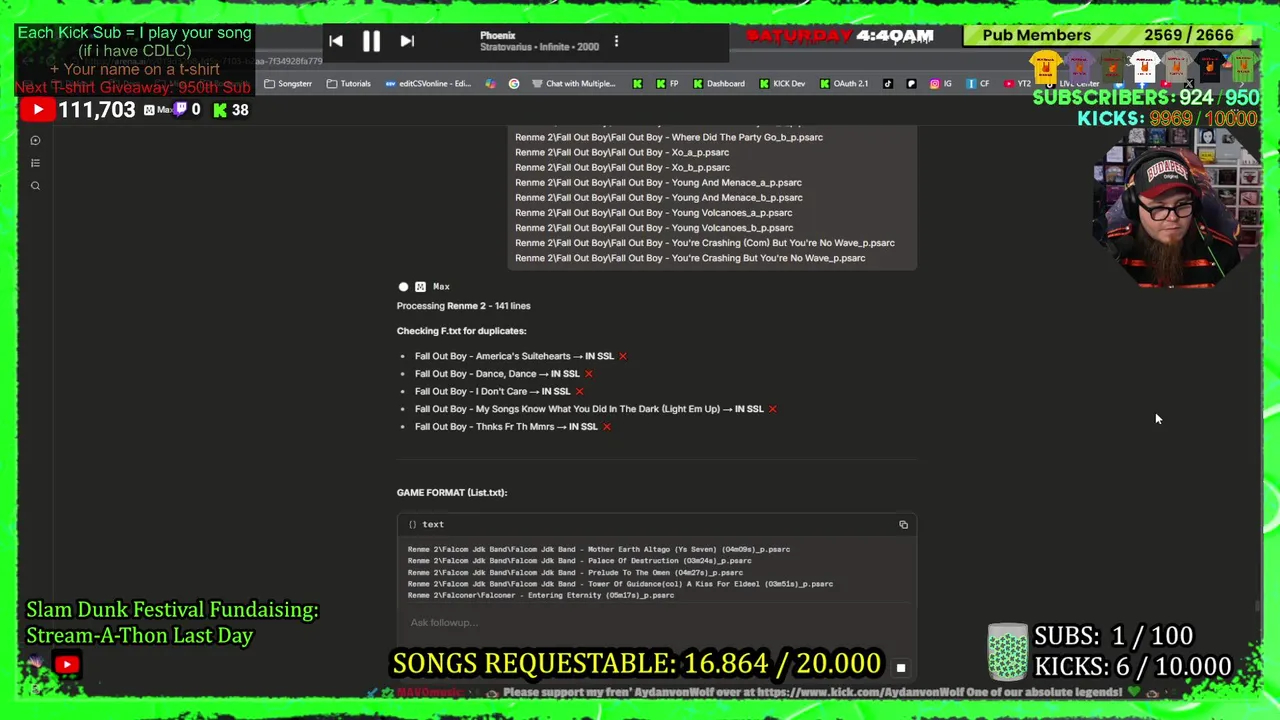Select the 'Xo_a_p.psarc' line

tap(622, 153)
